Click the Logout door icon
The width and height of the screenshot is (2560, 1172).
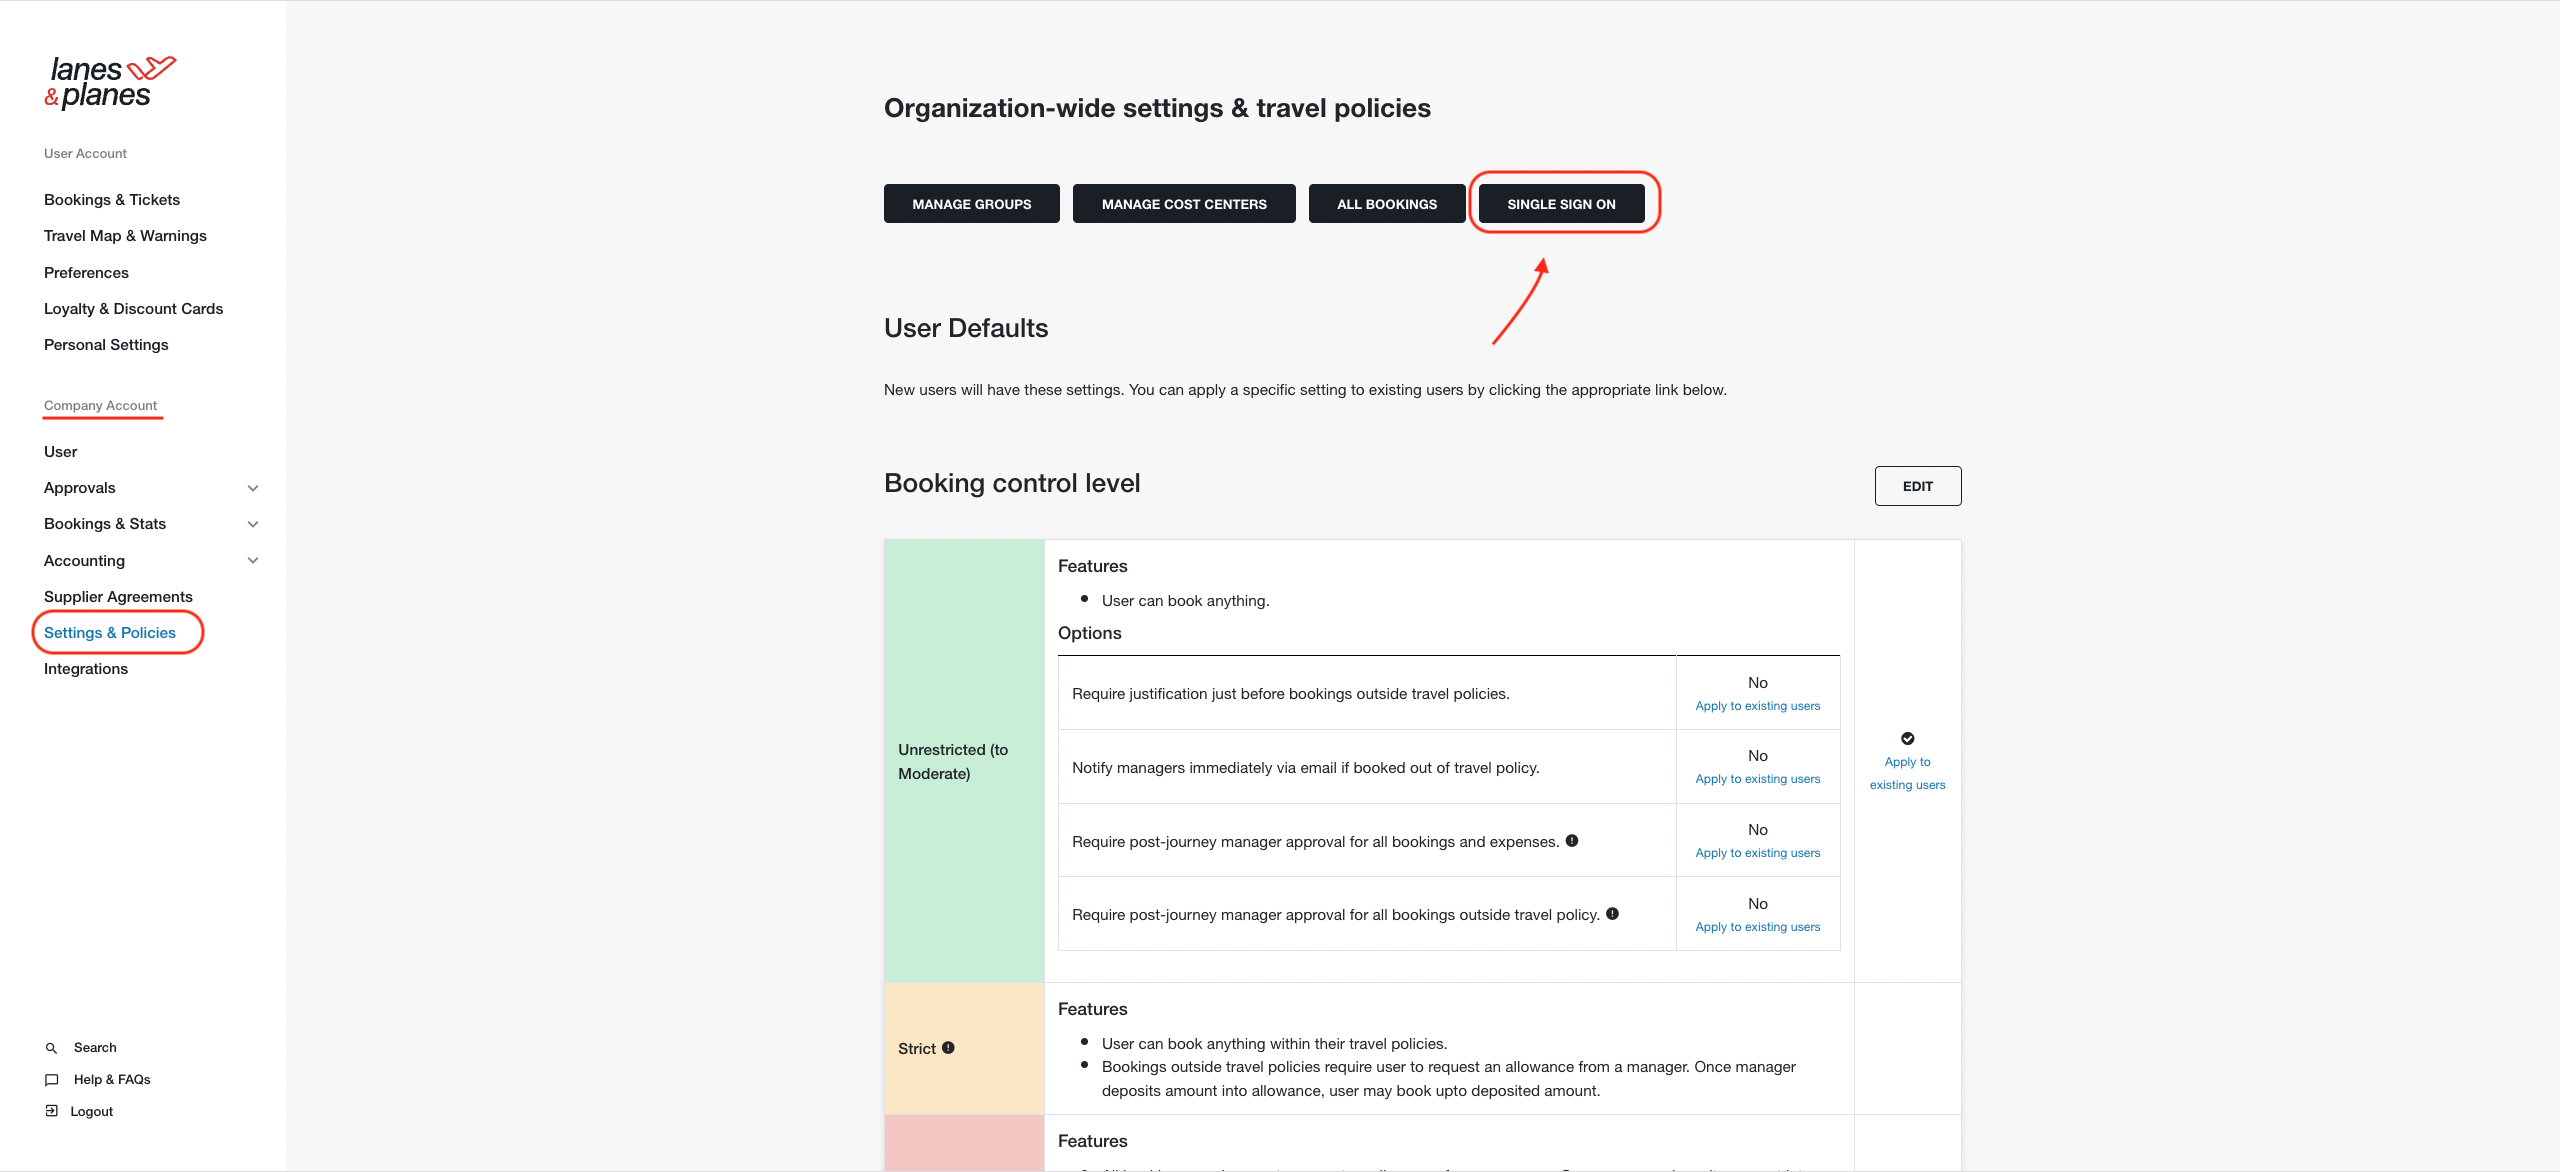click(52, 1111)
